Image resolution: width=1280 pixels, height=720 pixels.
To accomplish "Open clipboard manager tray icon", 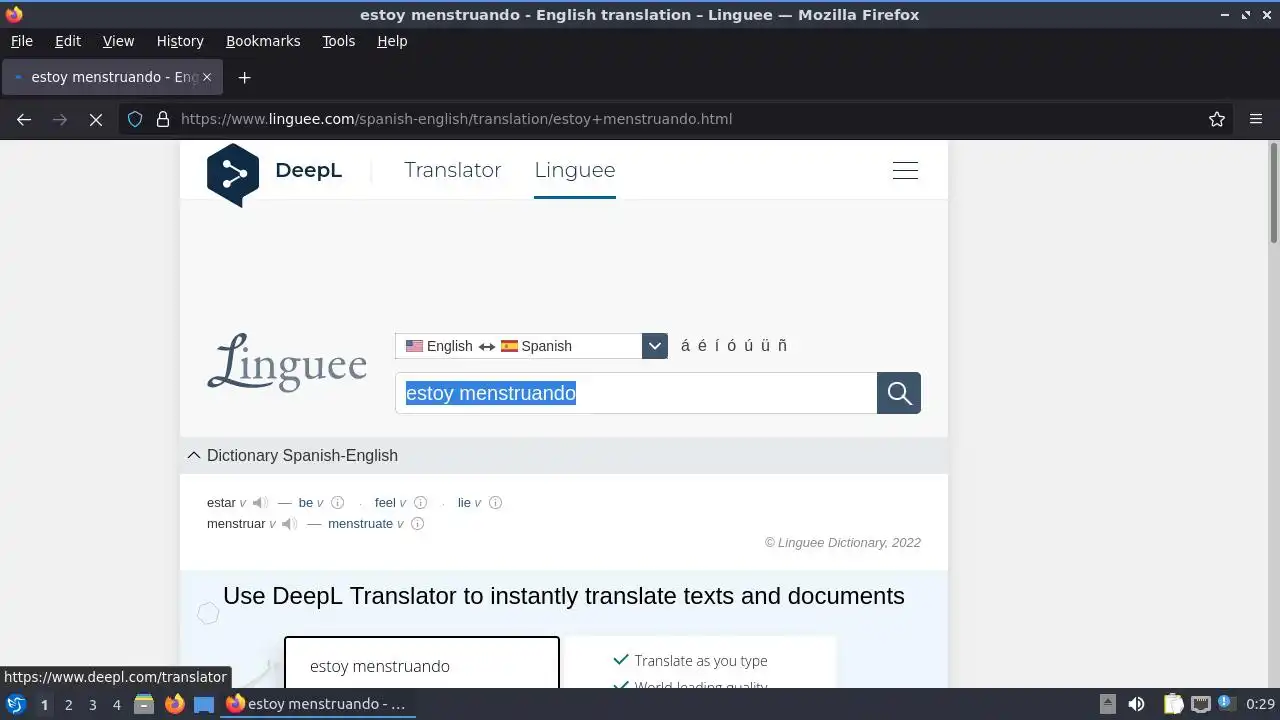I will [1173, 704].
